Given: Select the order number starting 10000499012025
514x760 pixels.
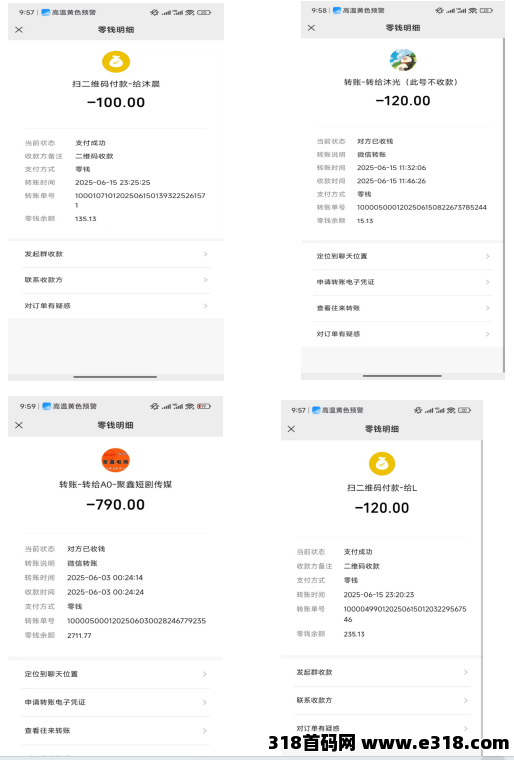Looking at the screenshot, I should click(x=405, y=614).
